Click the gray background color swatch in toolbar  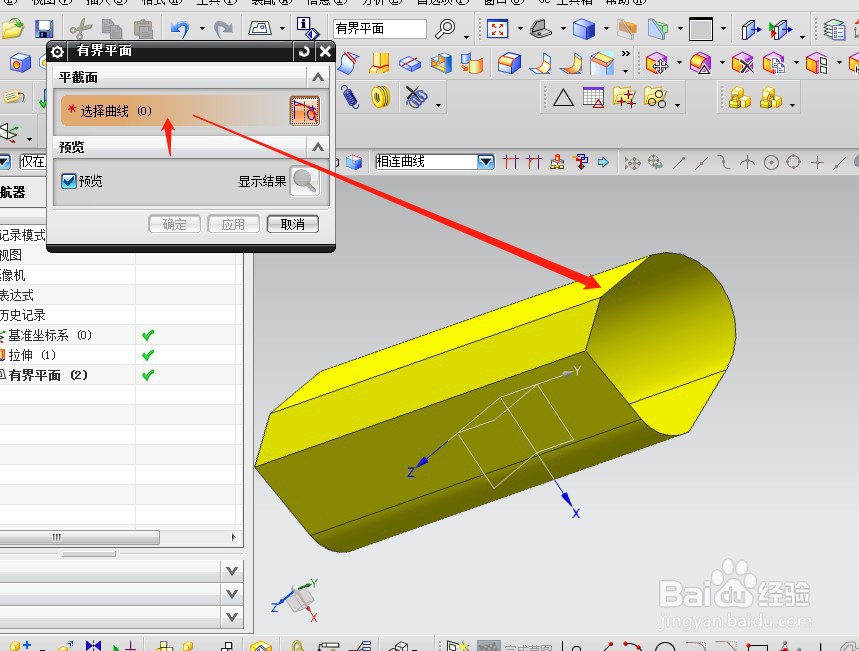pyautogui.click(x=701, y=29)
